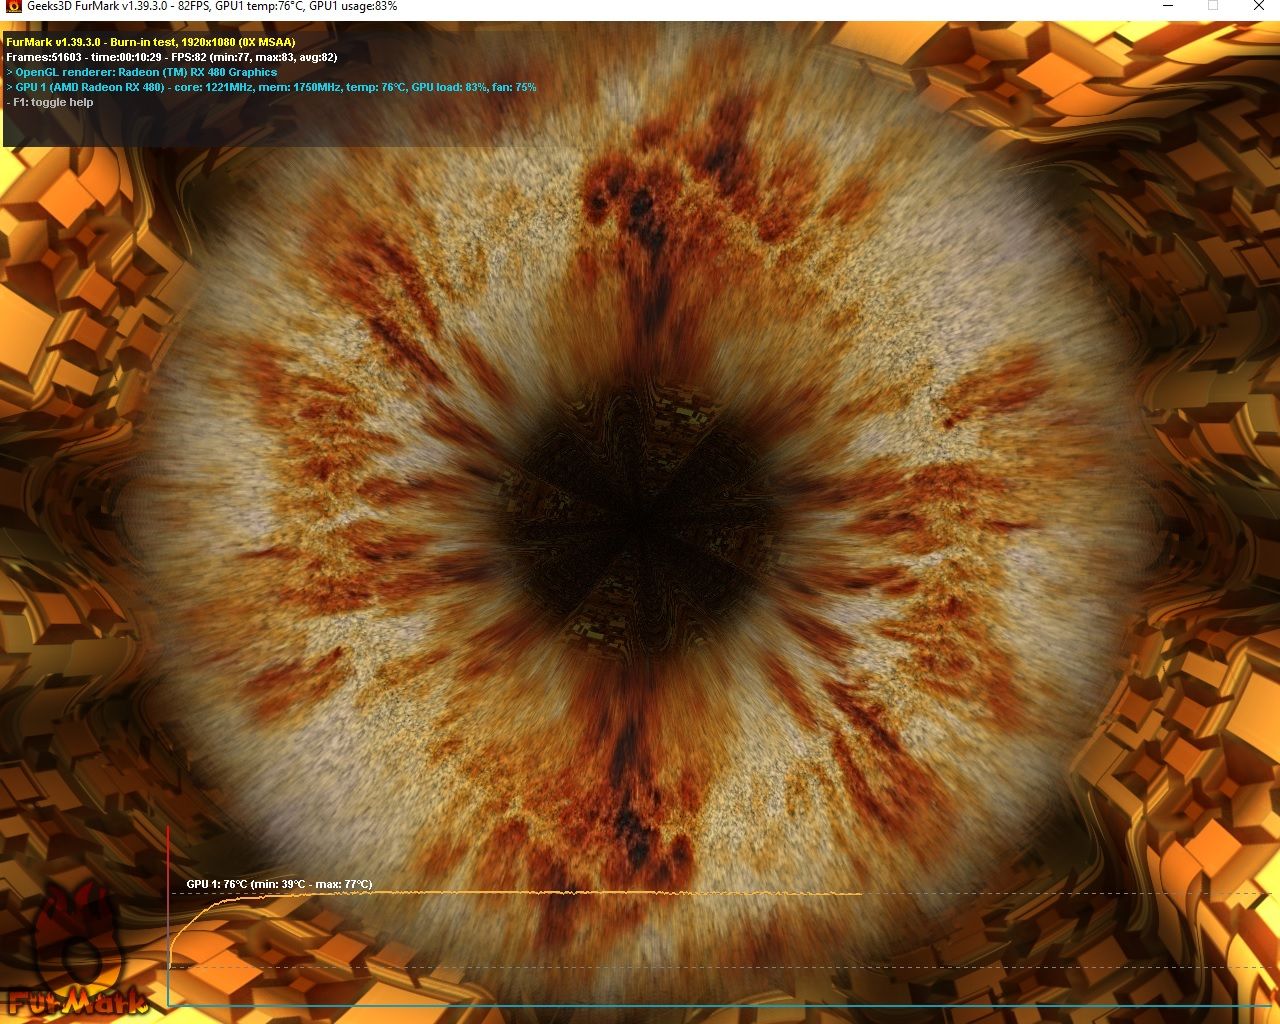The width and height of the screenshot is (1280, 1024).
Task: Close the FurMark burn-in test window
Action: point(1258,6)
